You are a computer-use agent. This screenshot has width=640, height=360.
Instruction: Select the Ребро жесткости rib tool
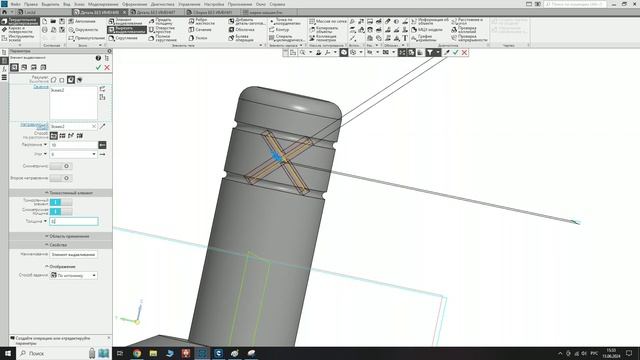point(202,21)
